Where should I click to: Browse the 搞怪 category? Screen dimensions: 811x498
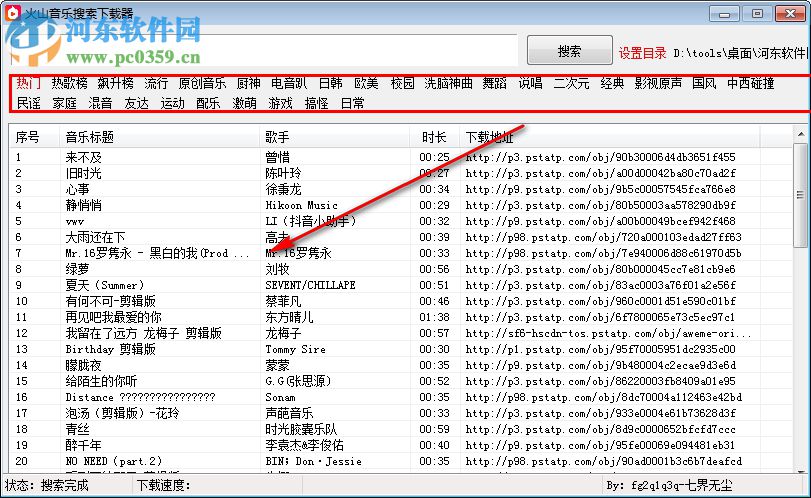click(317, 103)
